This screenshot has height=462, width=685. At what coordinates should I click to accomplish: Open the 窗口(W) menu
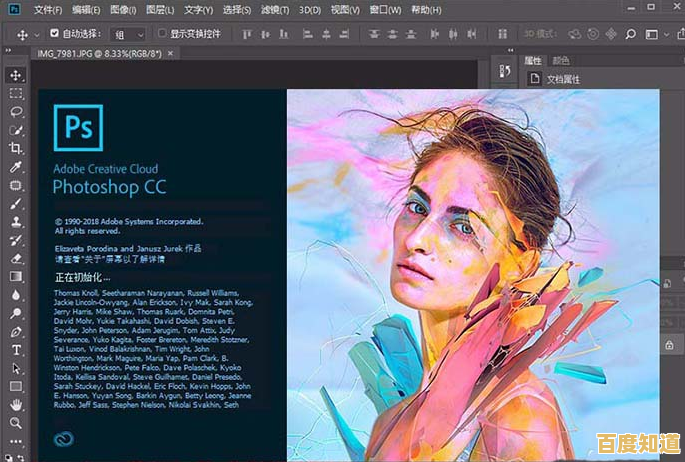tap(385, 10)
